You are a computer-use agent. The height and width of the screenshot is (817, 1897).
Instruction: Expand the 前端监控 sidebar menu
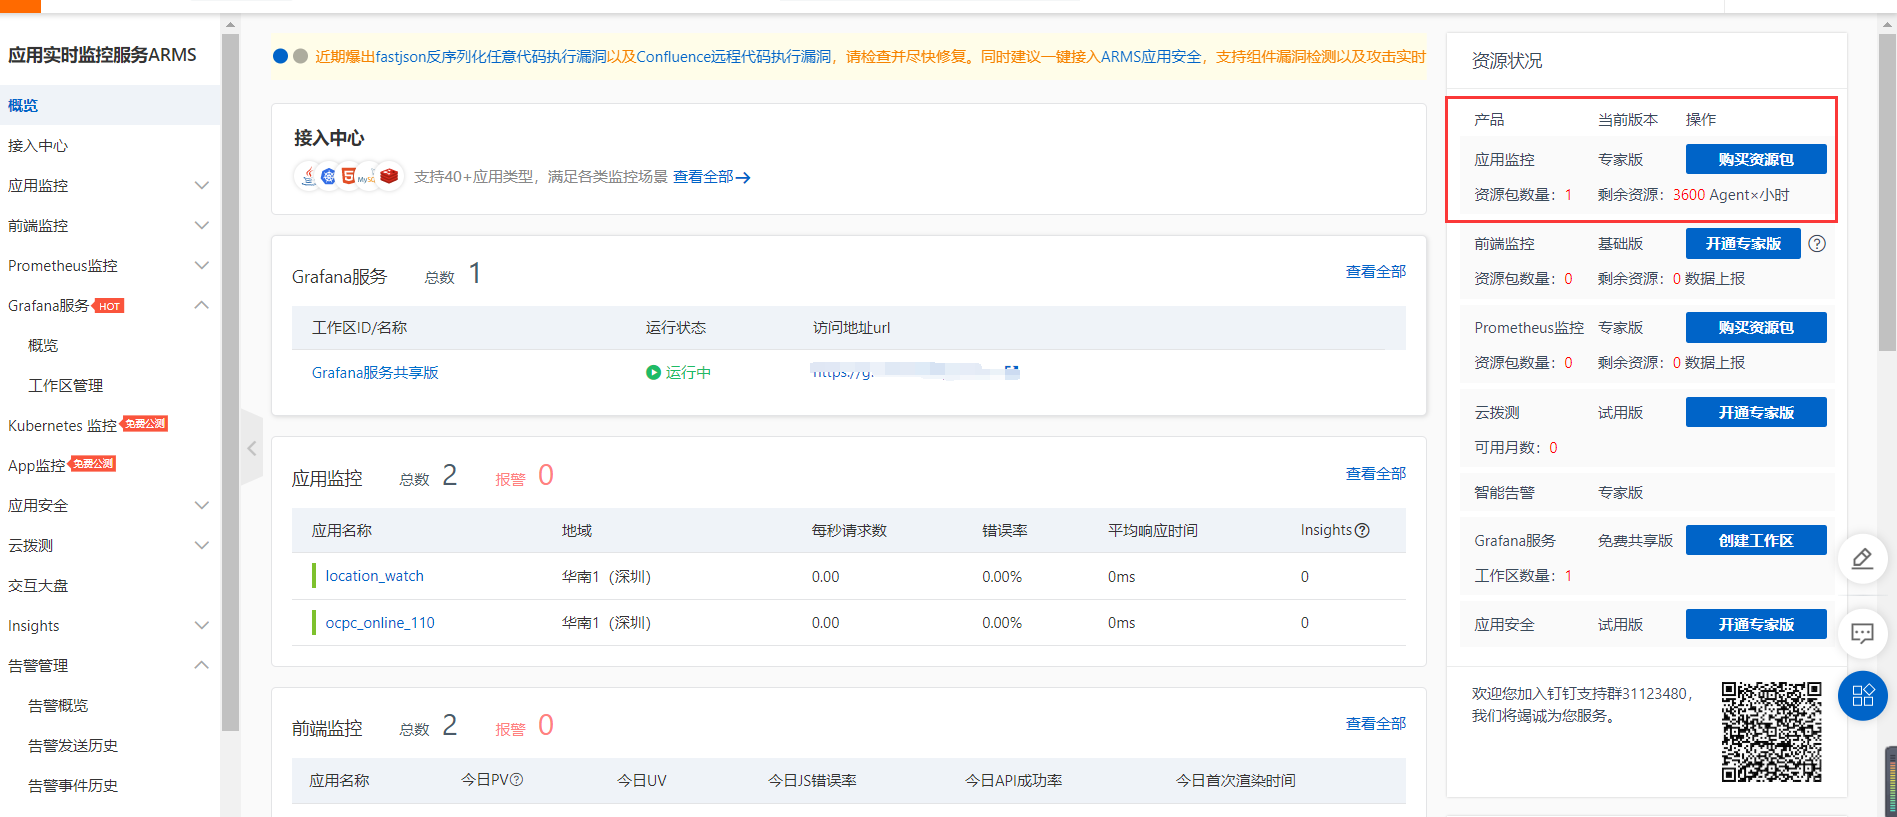coord(202,225)
